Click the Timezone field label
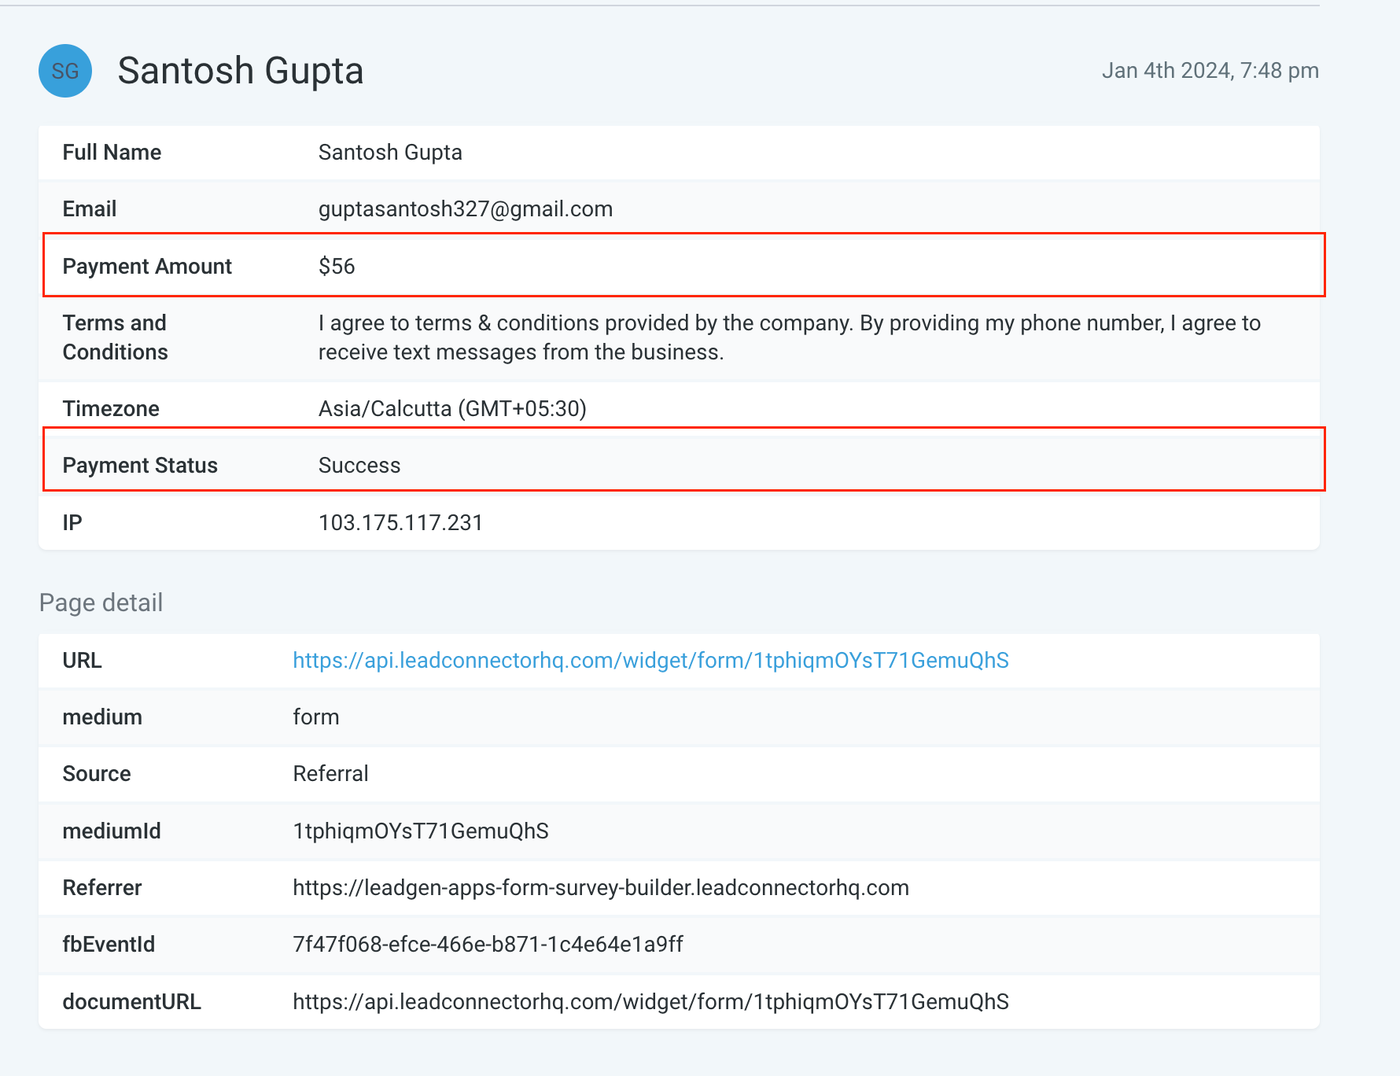 [x=111, y=409]
